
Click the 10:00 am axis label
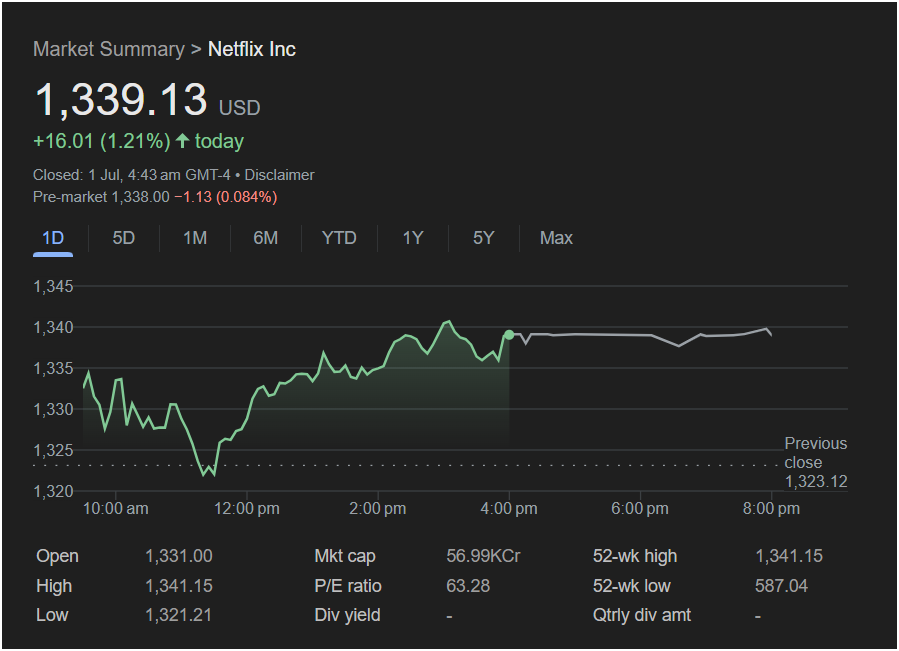pos(116,508)
